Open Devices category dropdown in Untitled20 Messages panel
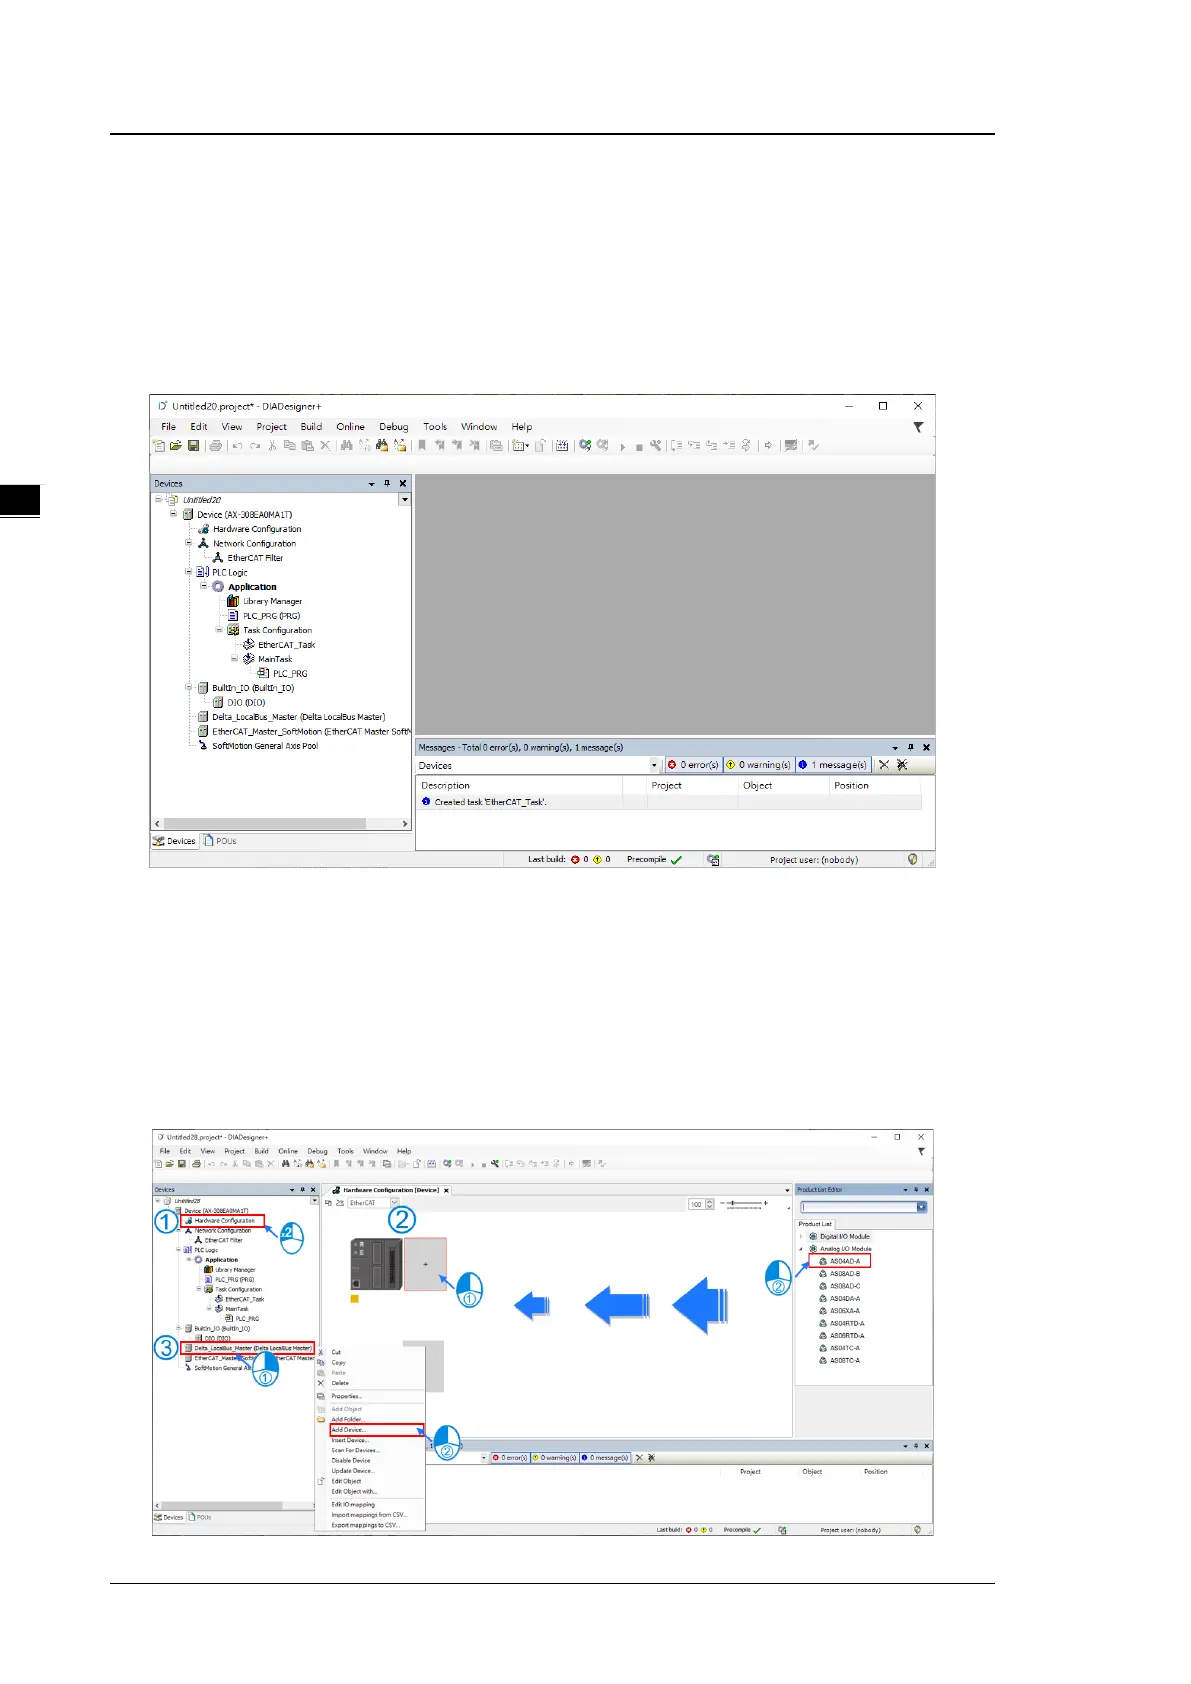This screenshot has width=1191, height=1684. click(655, 766)
